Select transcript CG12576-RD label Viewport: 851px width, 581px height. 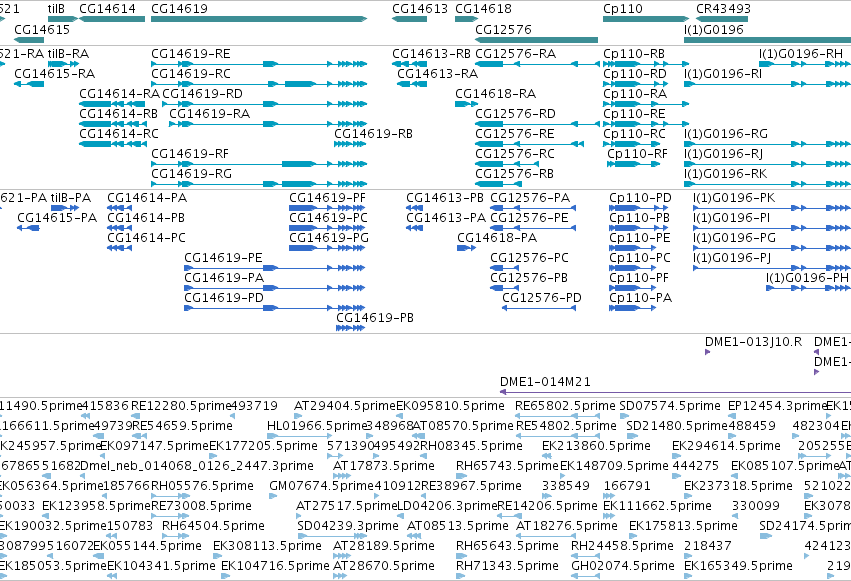point(515,114)
